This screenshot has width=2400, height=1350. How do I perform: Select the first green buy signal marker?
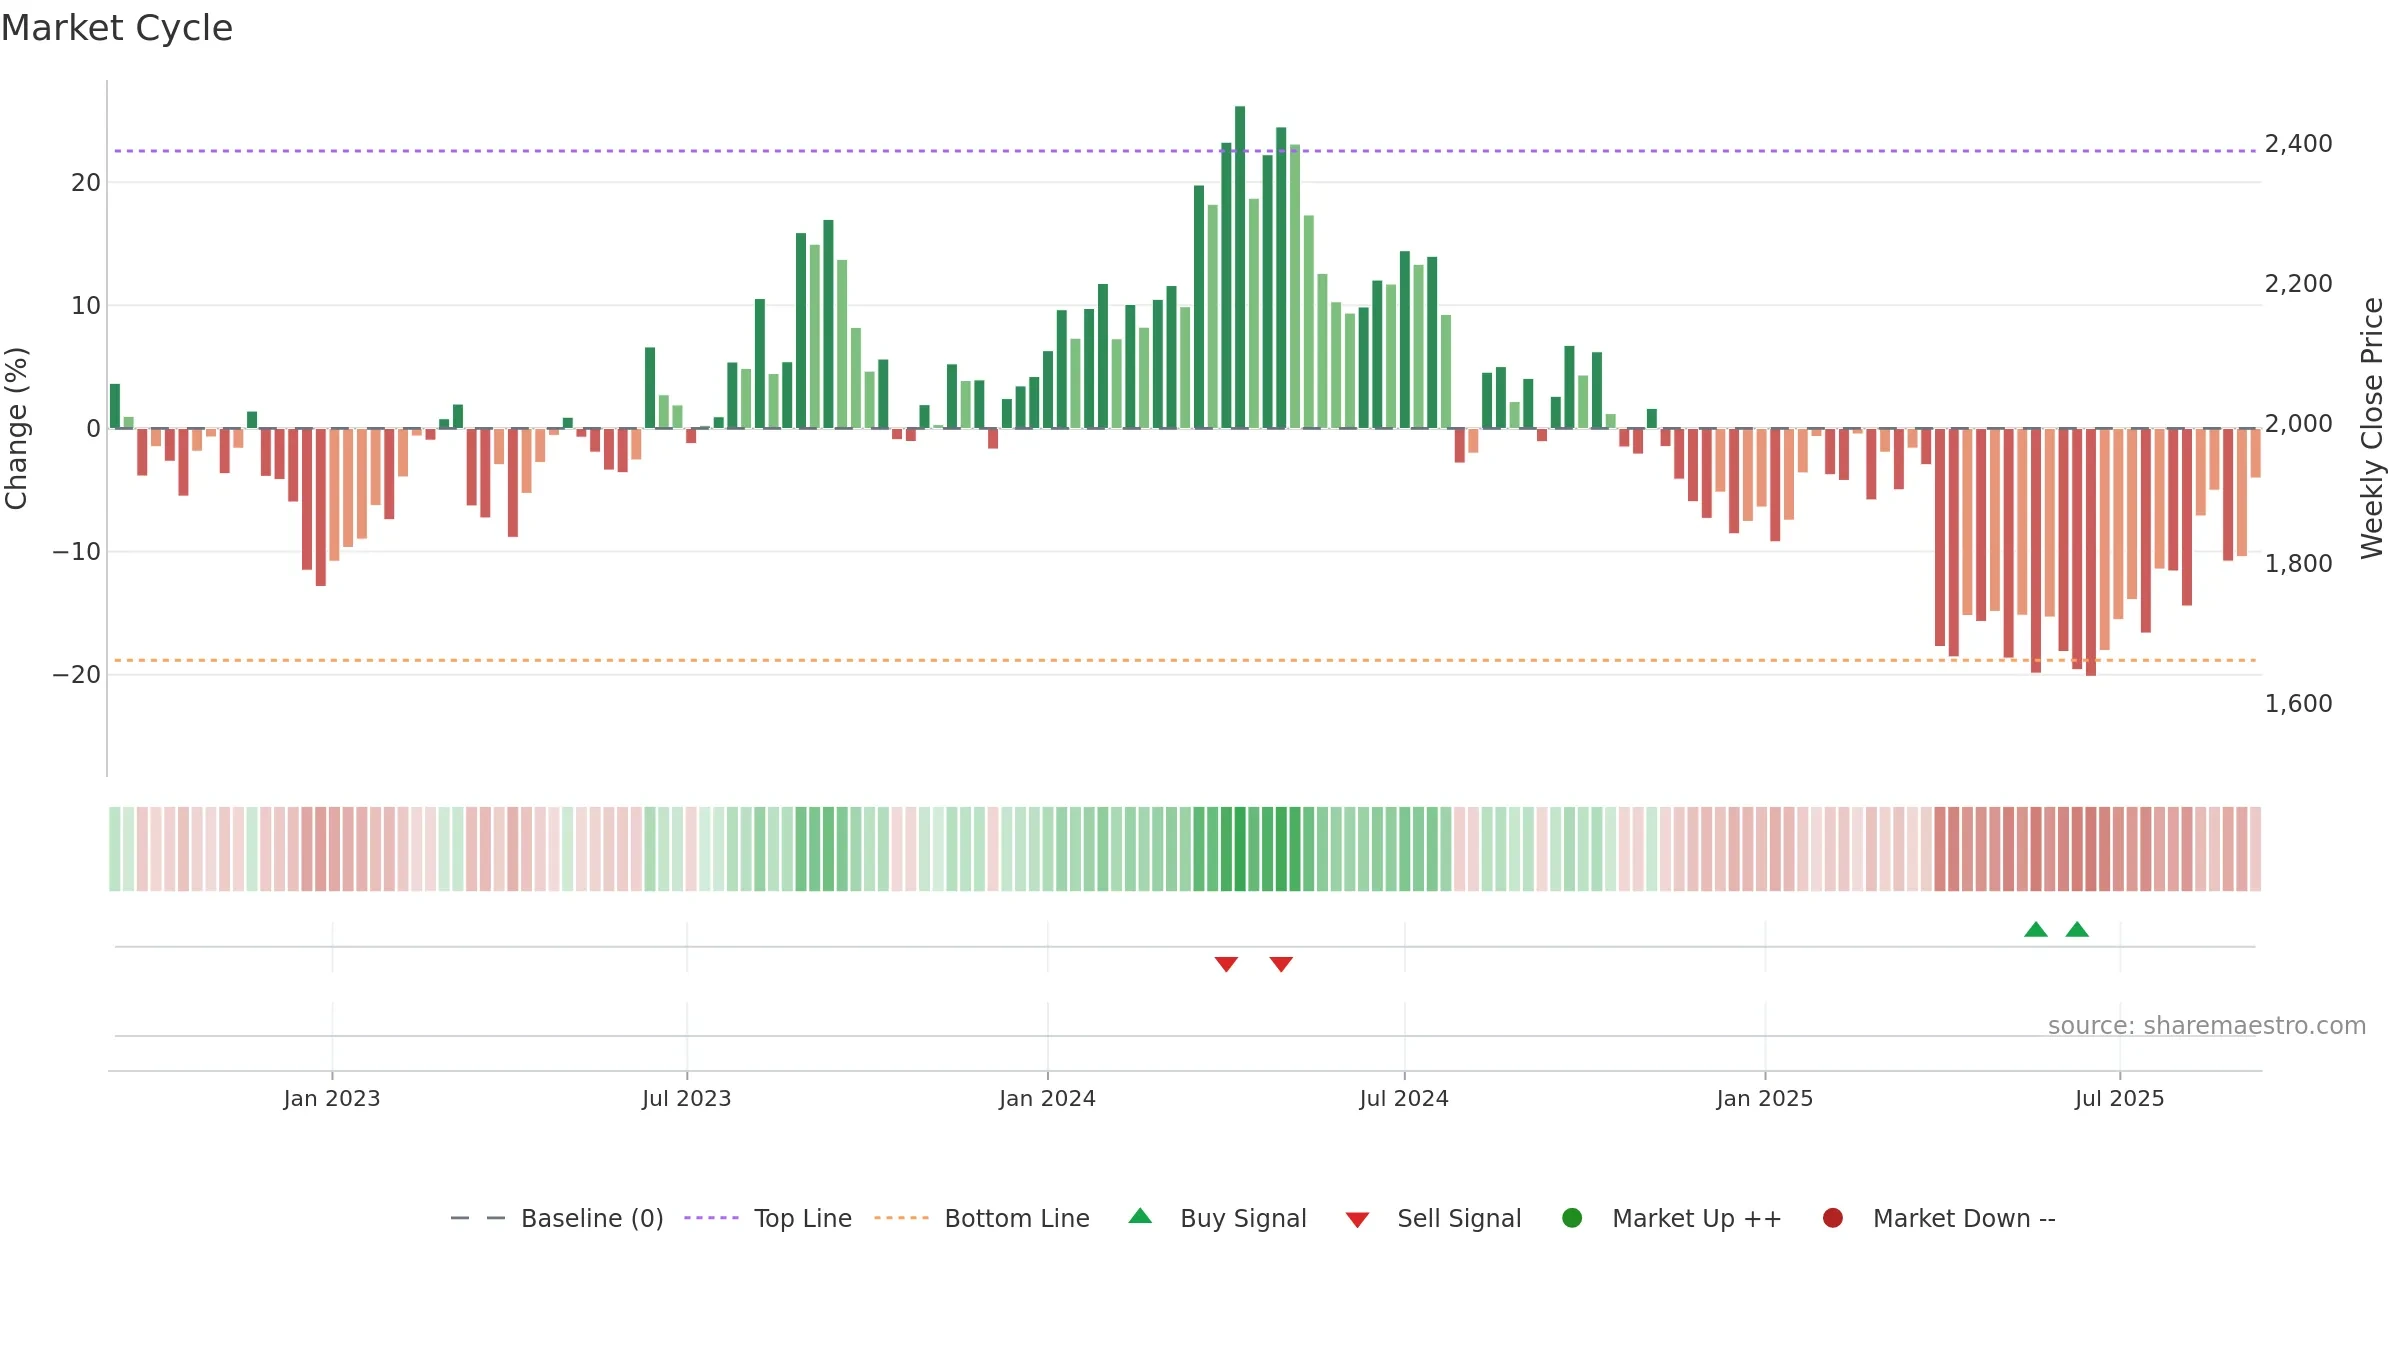pos(2036,930)
